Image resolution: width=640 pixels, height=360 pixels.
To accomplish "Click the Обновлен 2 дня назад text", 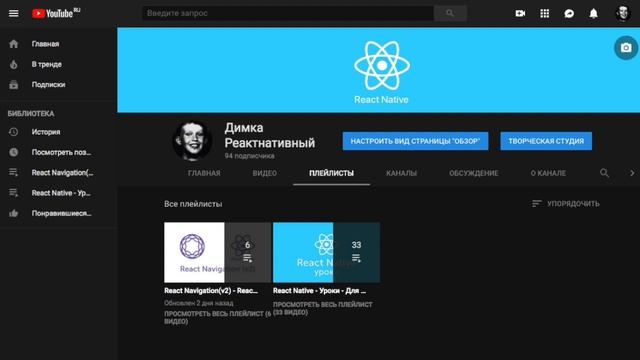I will (199, 303).
